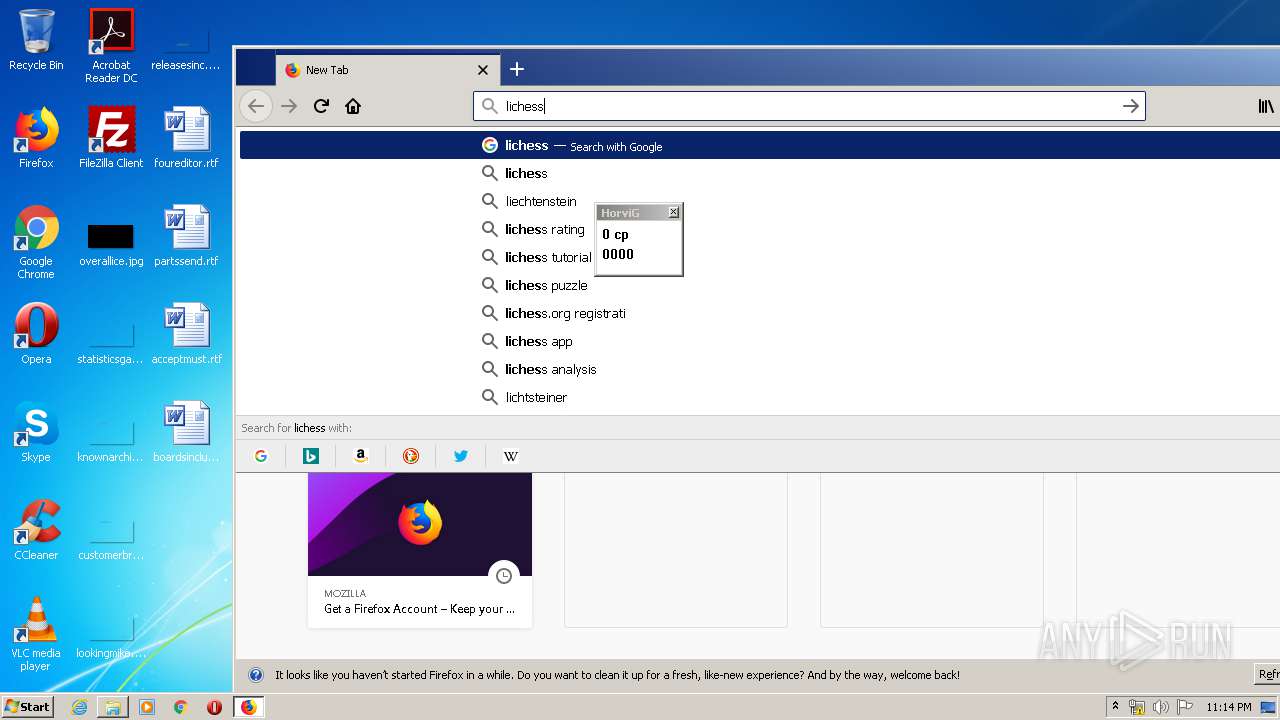The image size is (1280, 720).
Task: Click the '0000' value in HorviG
Action: (x=618, y=254)
